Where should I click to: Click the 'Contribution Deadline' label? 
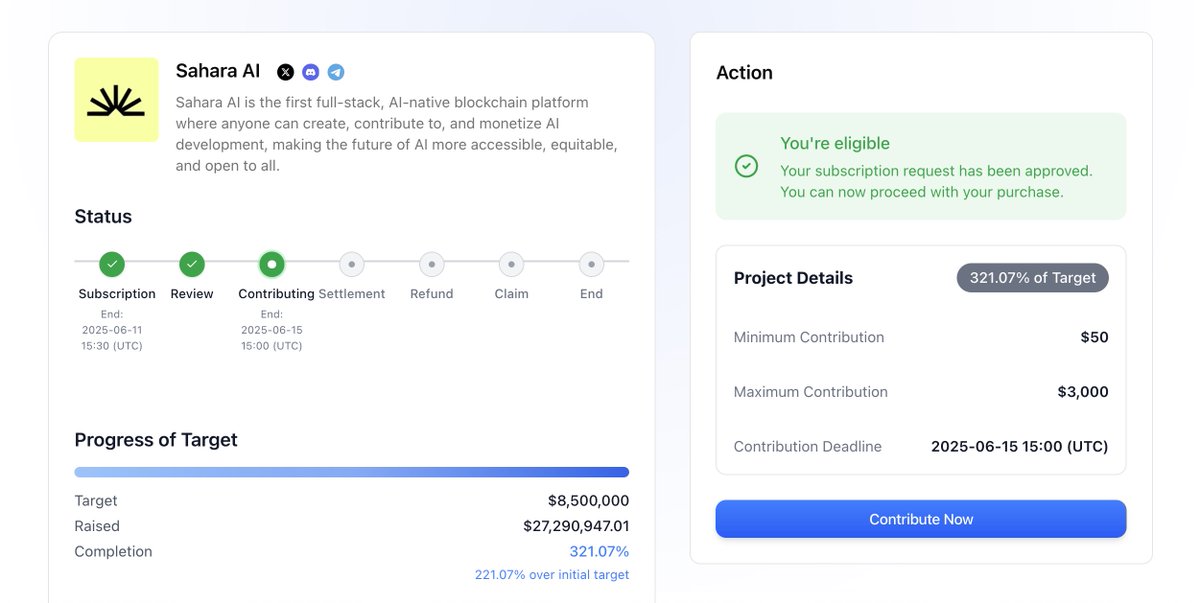808,447
